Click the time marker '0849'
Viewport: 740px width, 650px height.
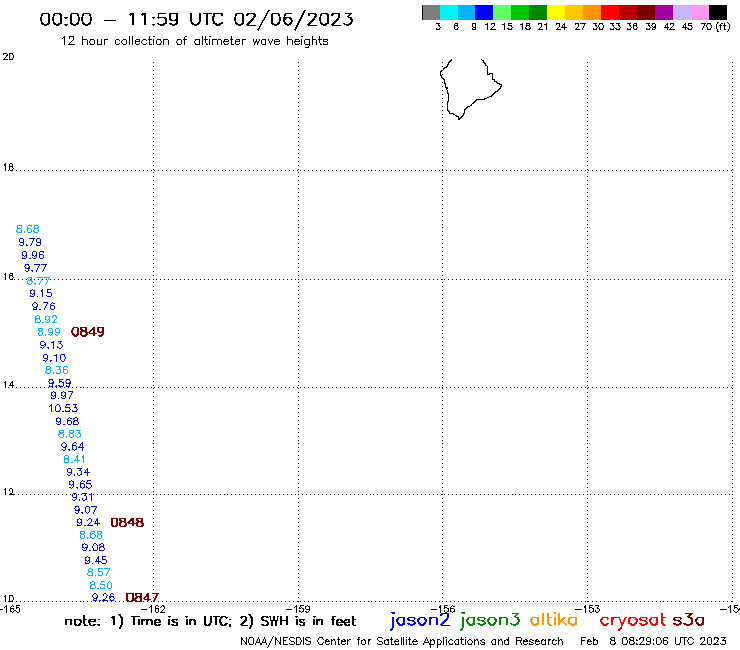[87, 332]
